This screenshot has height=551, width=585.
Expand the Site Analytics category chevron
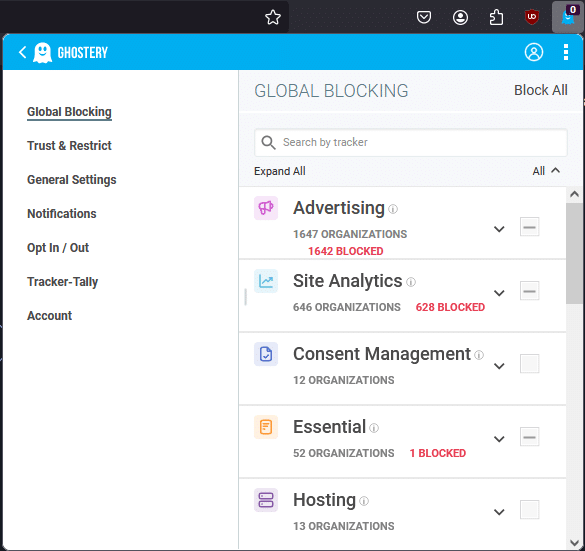499,293
